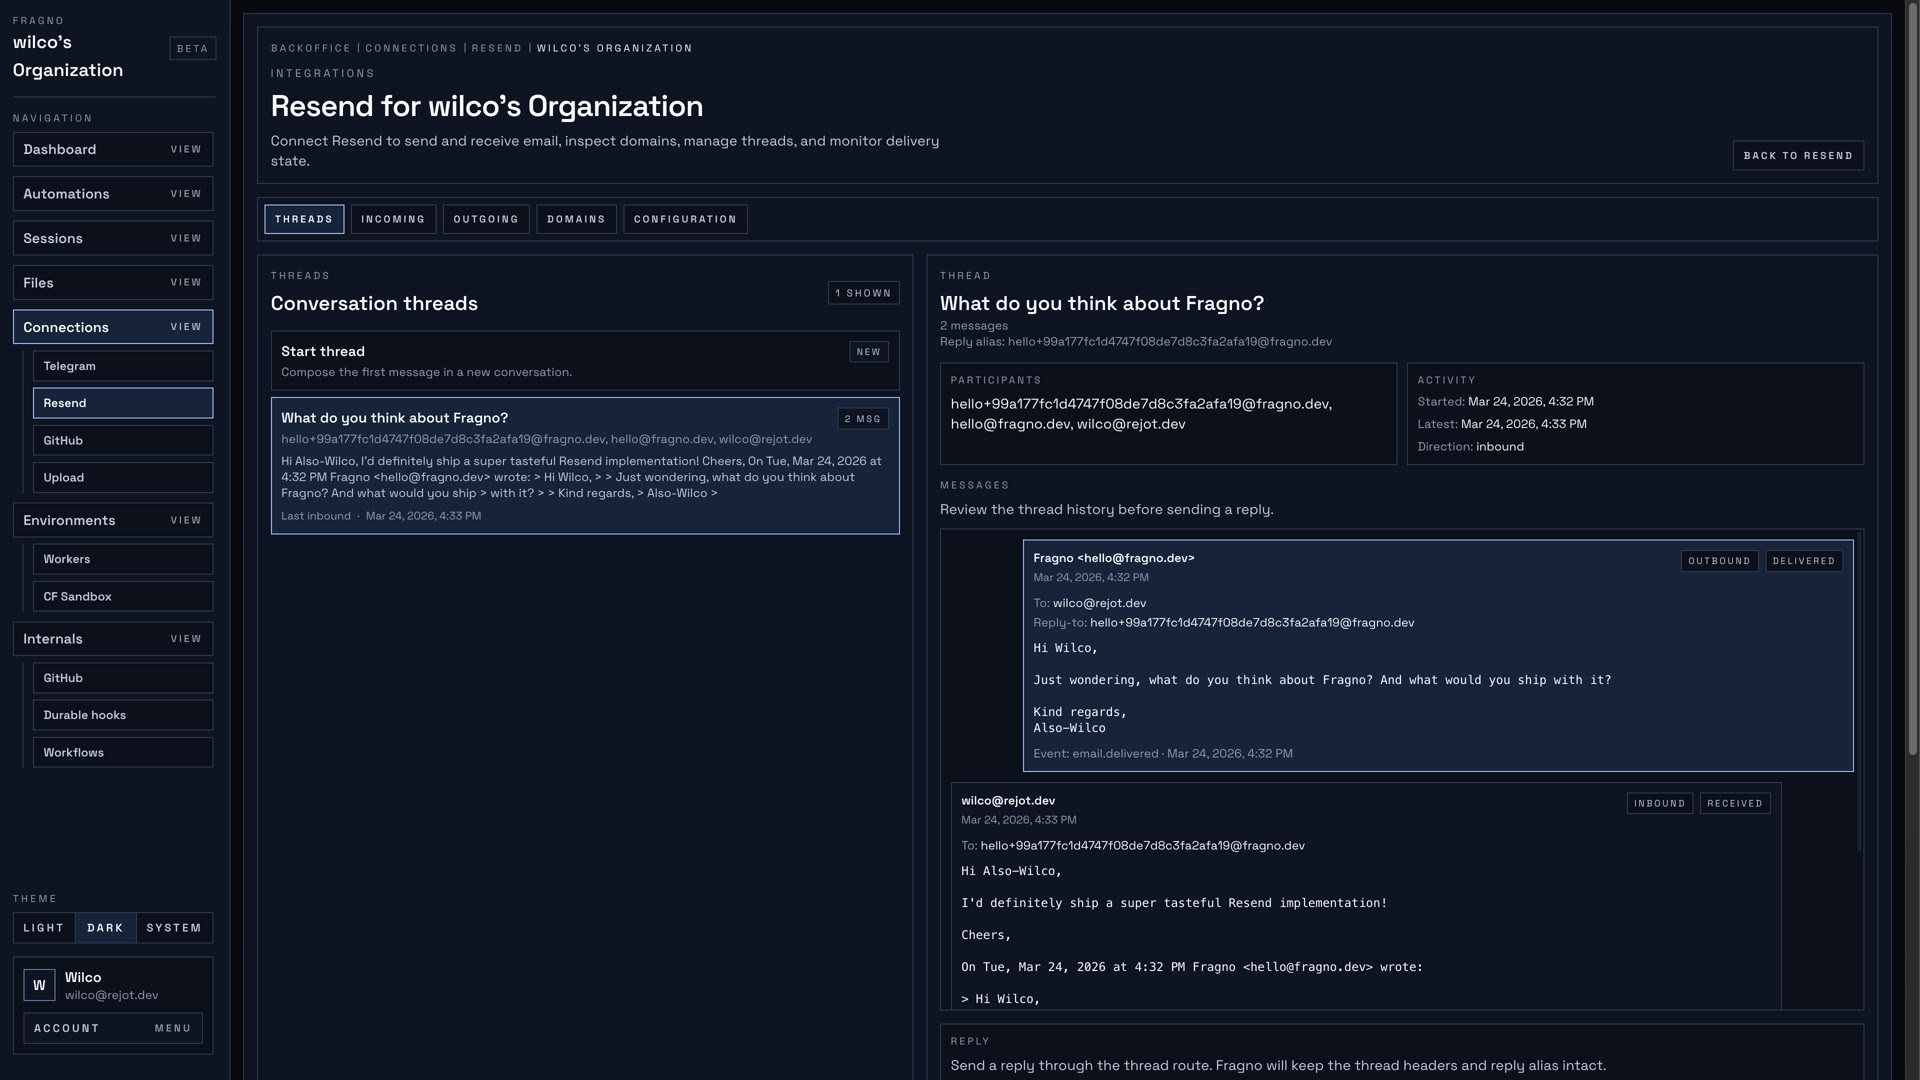
Task: Click the Connections breadcrumb link
Action: click(410, 48)
